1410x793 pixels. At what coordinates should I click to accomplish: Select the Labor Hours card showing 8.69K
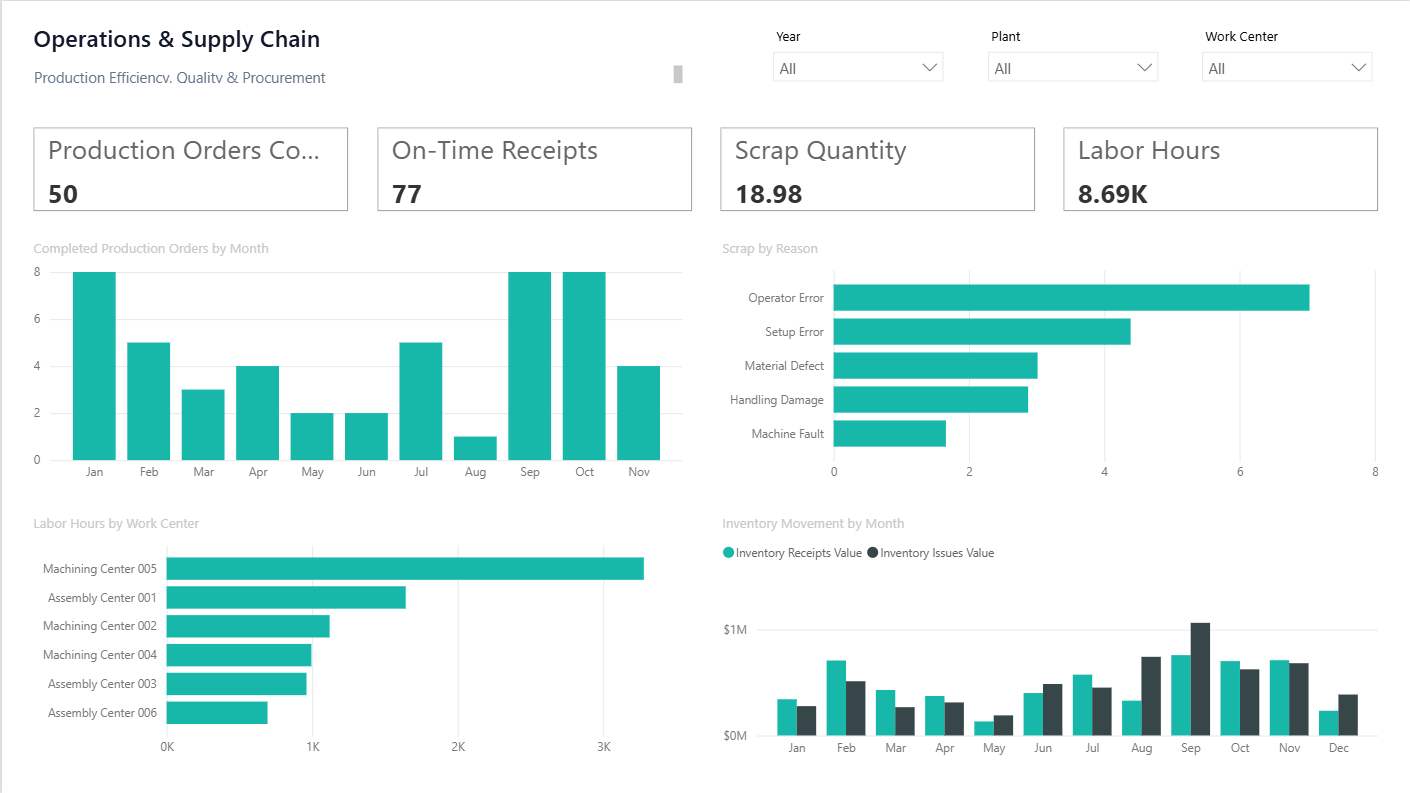point(1220,169)
